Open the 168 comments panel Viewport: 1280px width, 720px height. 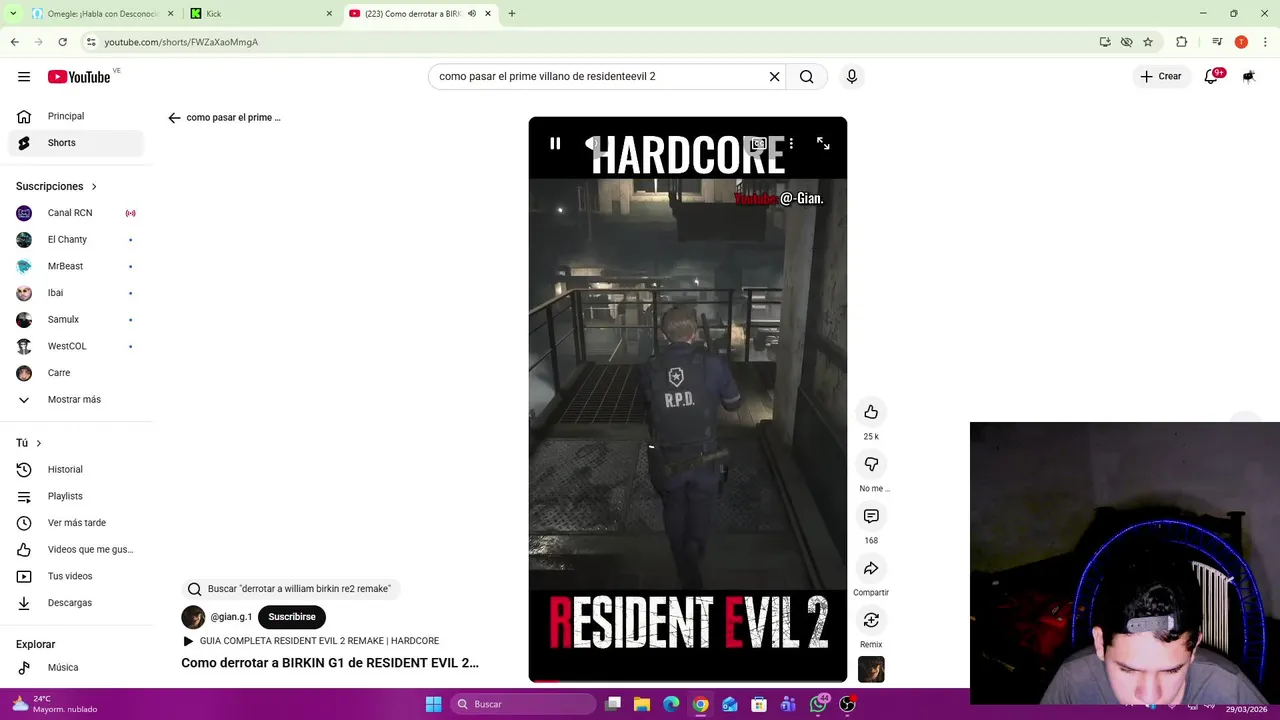point(871,516)
